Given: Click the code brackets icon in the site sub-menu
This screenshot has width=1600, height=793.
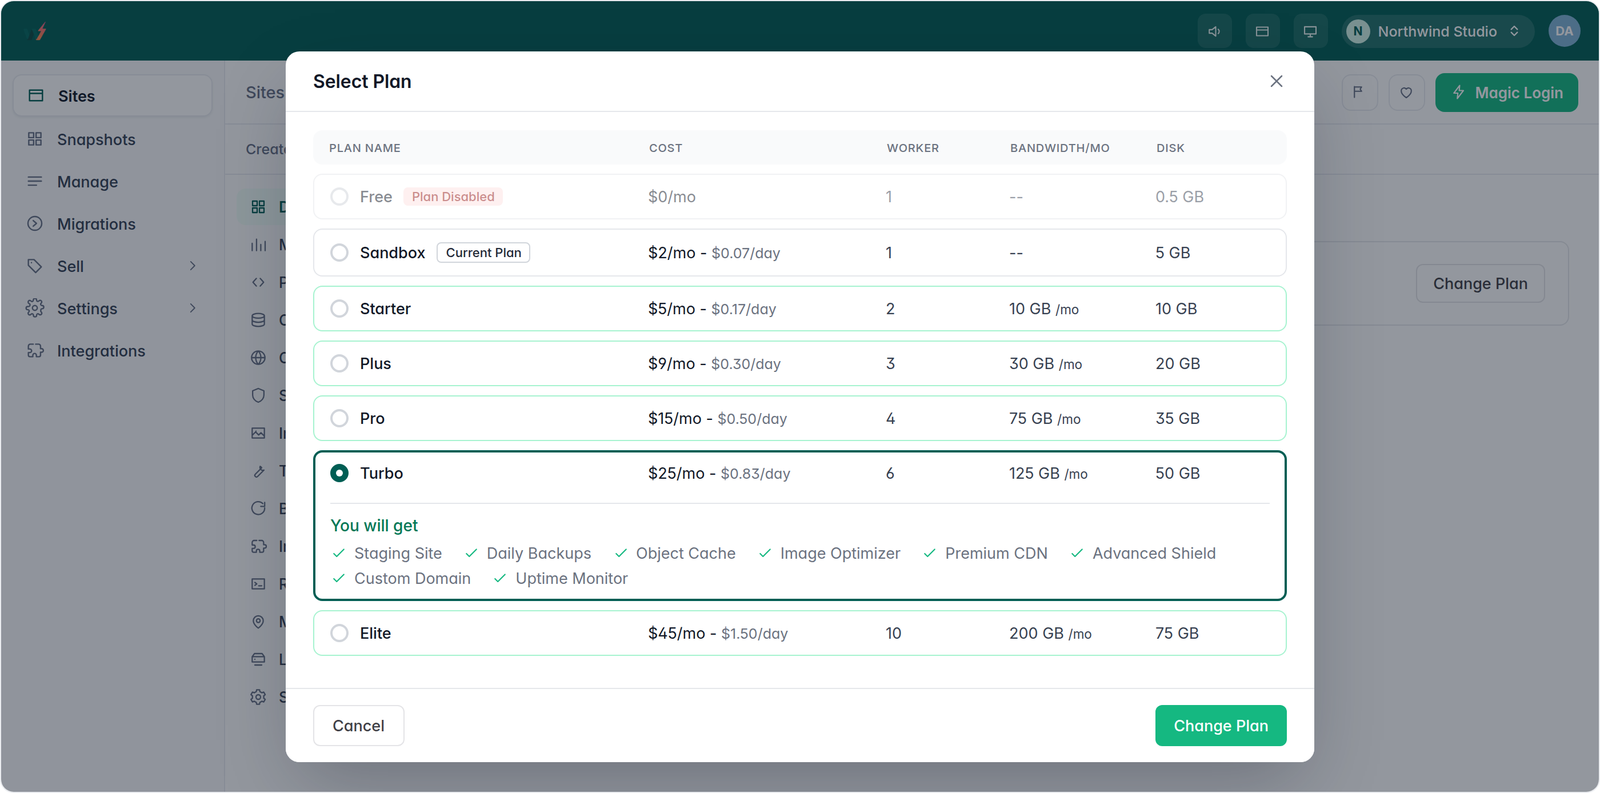Looking at the screenshot, I should tap(258, 282).
